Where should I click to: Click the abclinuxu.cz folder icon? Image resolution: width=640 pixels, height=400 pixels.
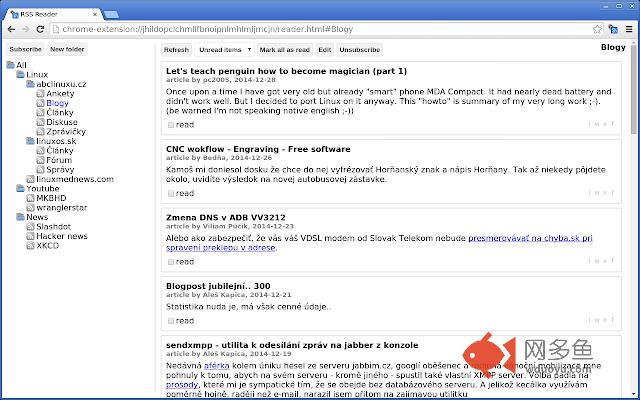[30, 84]
